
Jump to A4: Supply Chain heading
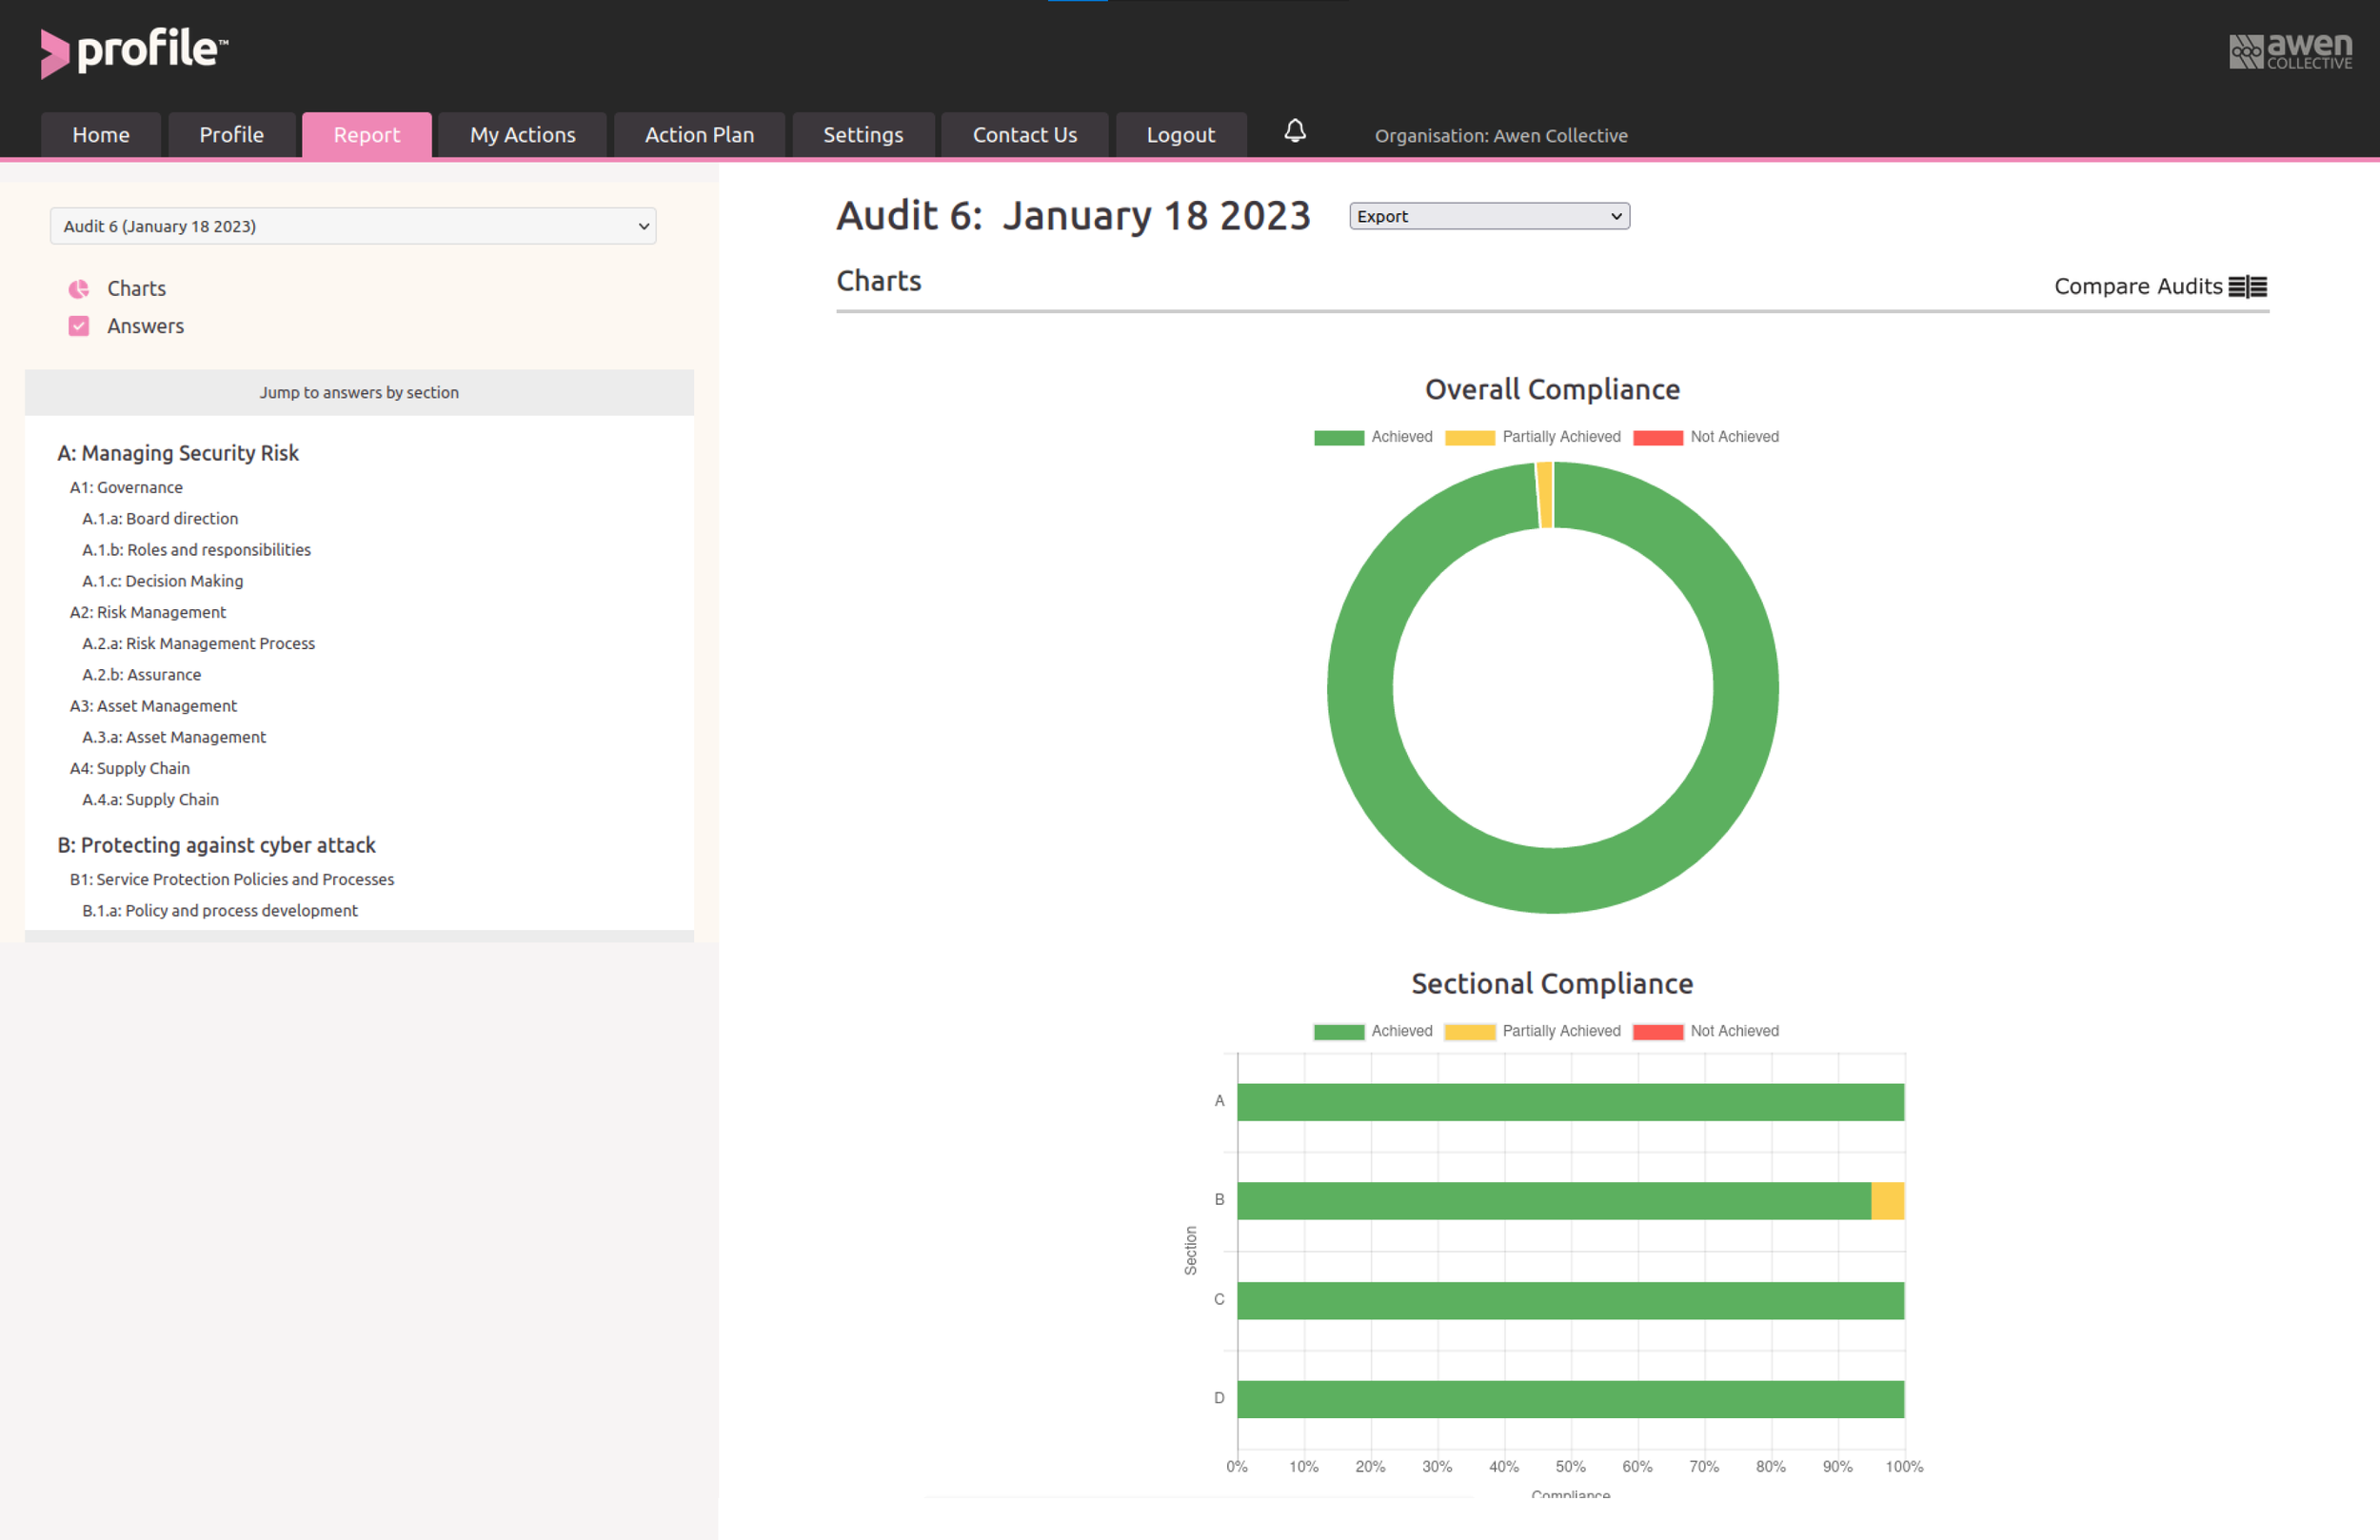130,768
